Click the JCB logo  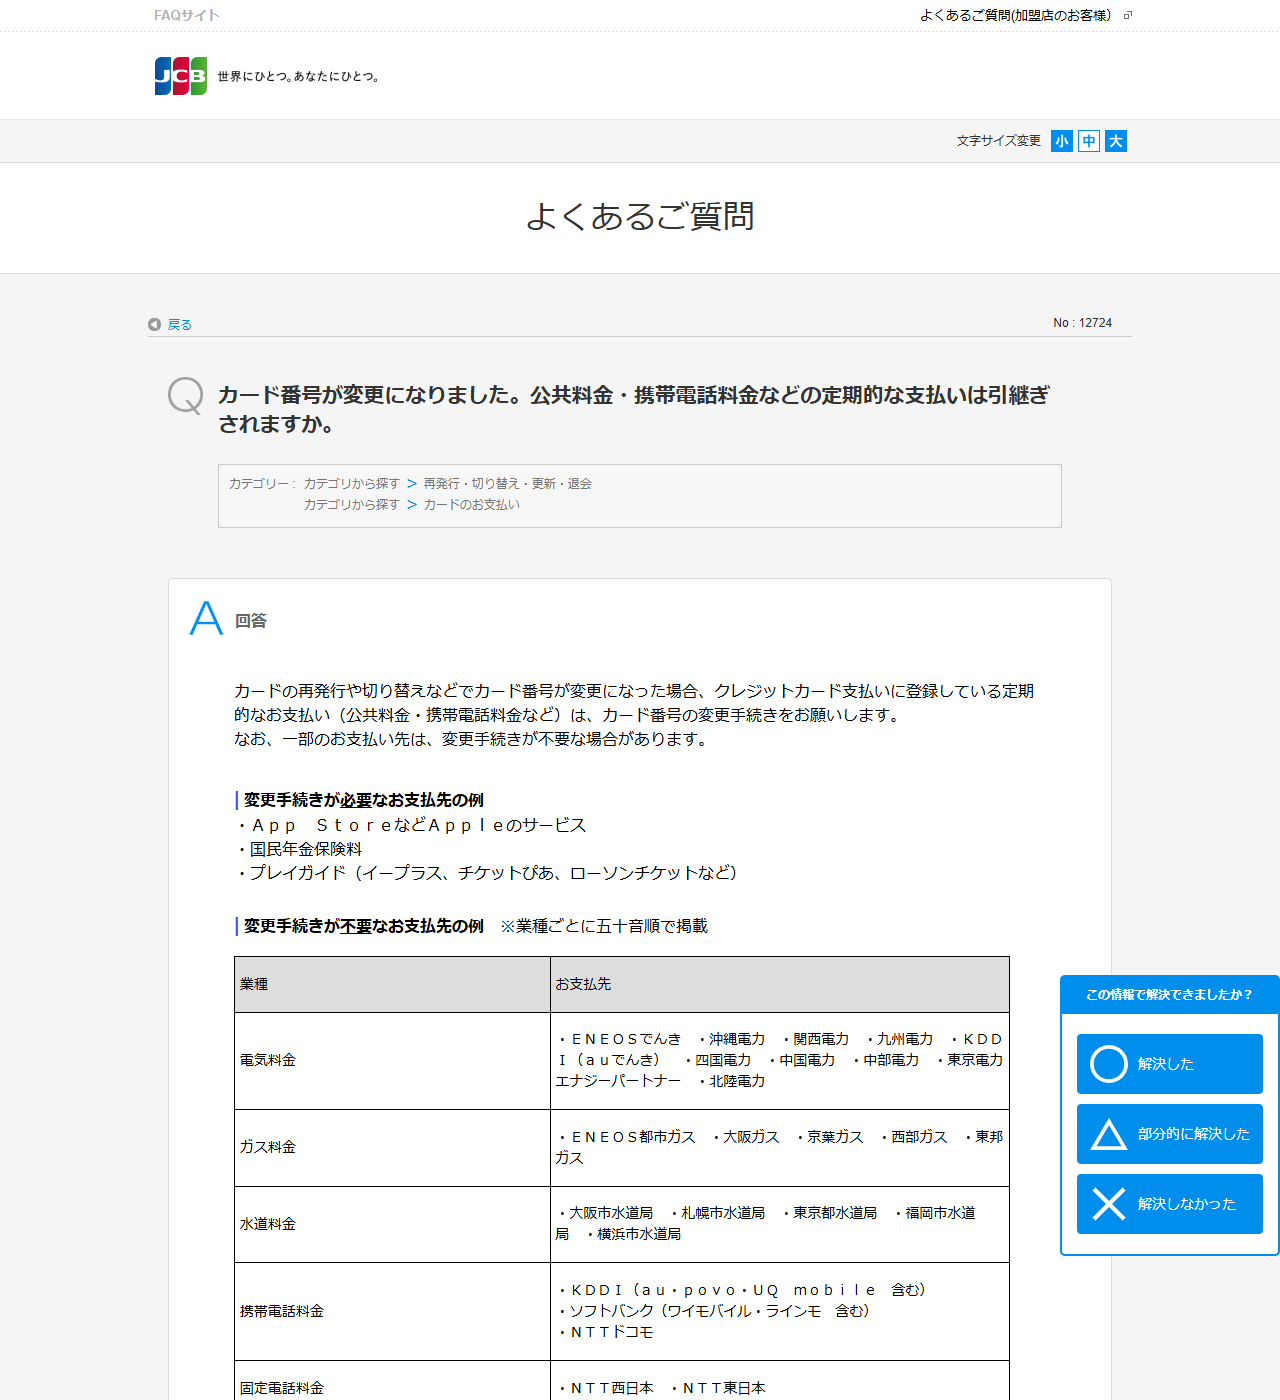tap(181, 76)
